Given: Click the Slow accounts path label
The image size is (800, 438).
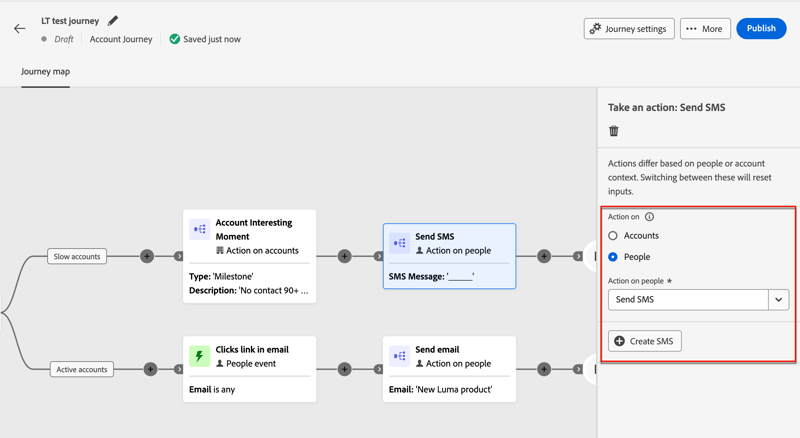Looking at the screenshot, I should [77, 257].
